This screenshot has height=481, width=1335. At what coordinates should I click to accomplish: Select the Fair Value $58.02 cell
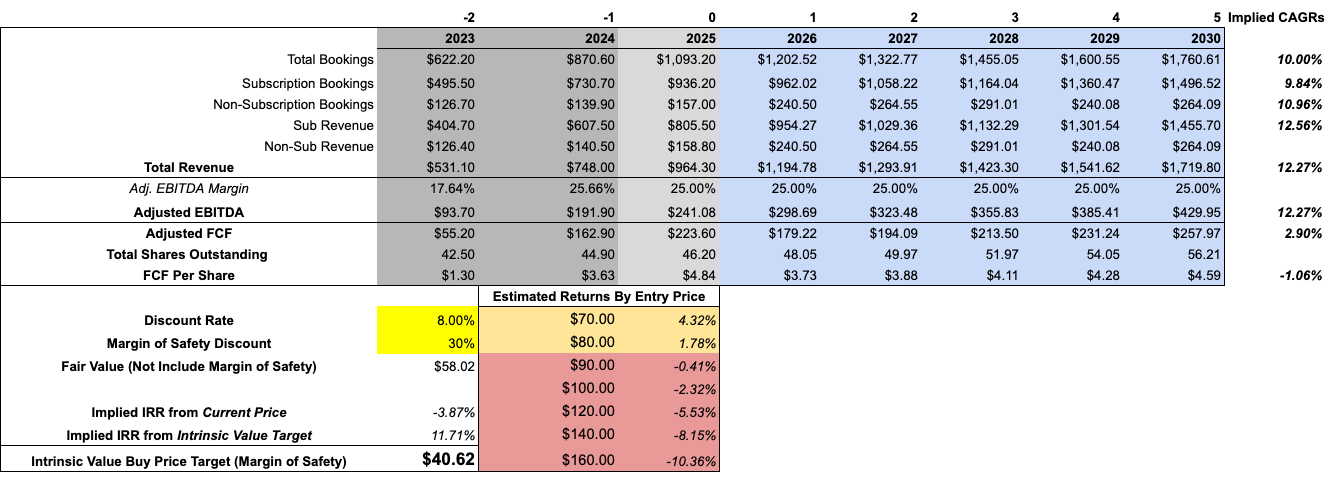click(x=427, y=367)
